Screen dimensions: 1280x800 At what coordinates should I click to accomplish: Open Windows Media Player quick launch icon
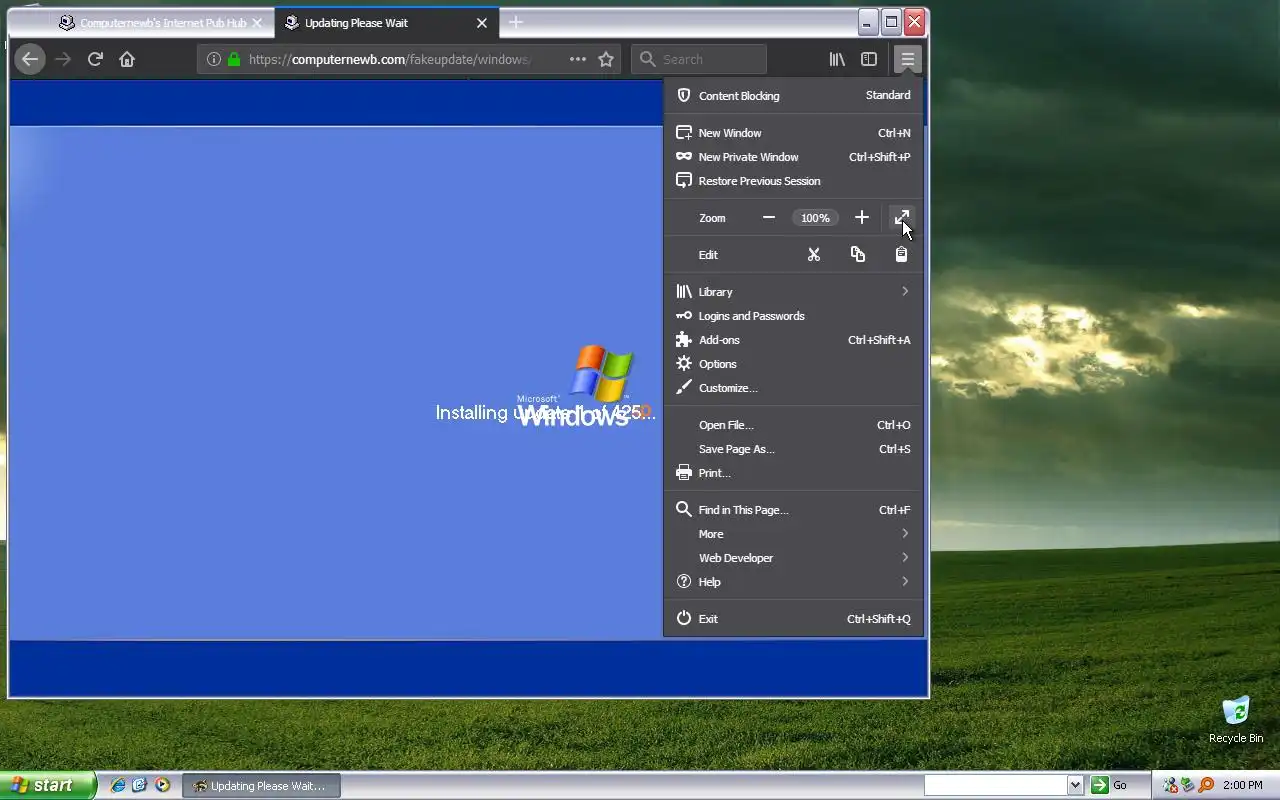[162, 785]
